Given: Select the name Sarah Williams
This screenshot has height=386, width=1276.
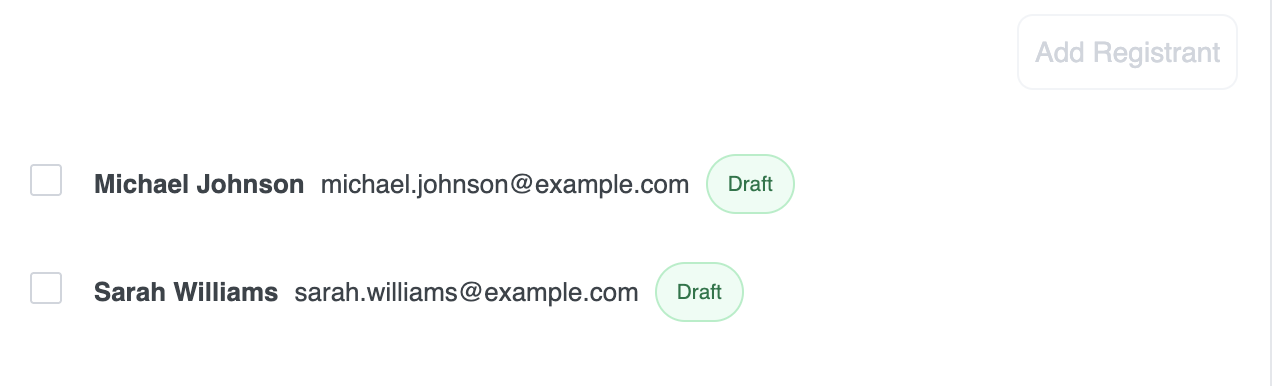Looking at the screenshot, I should (186, 292).
